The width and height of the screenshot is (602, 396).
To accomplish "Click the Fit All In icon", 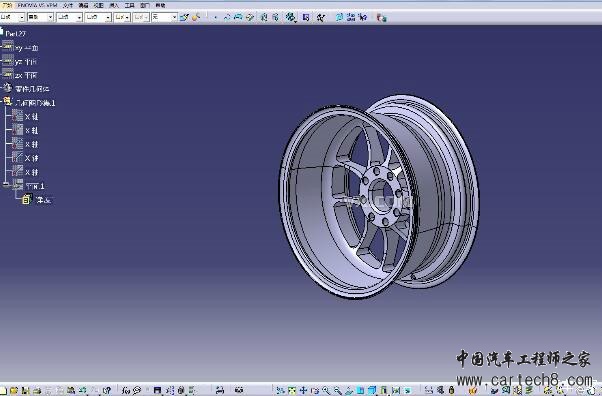I will point(292,390).
